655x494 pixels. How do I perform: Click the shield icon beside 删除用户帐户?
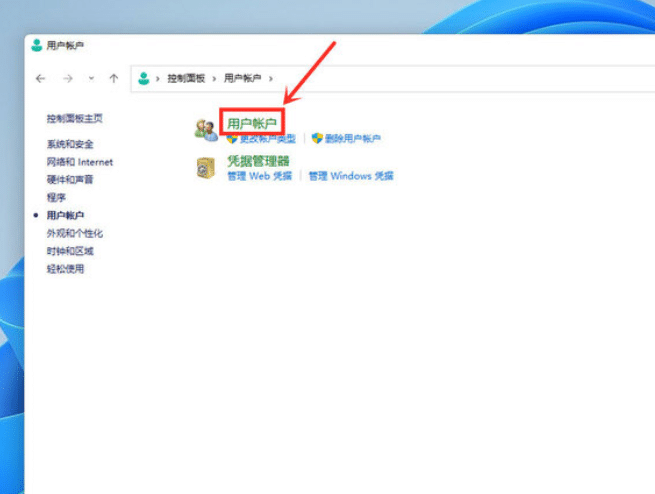coord(317,138)
